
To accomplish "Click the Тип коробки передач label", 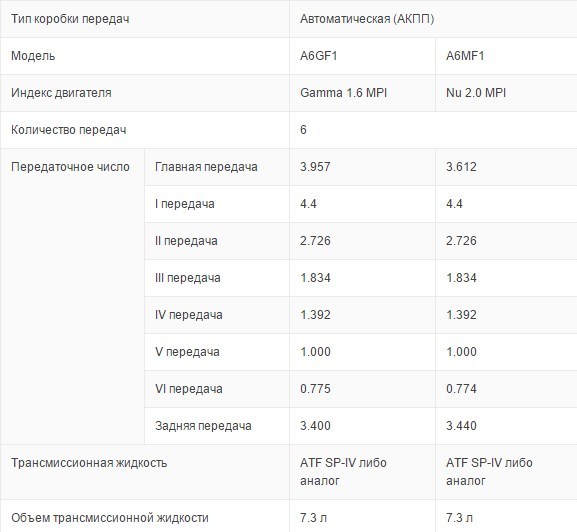I will pos(70,19).
